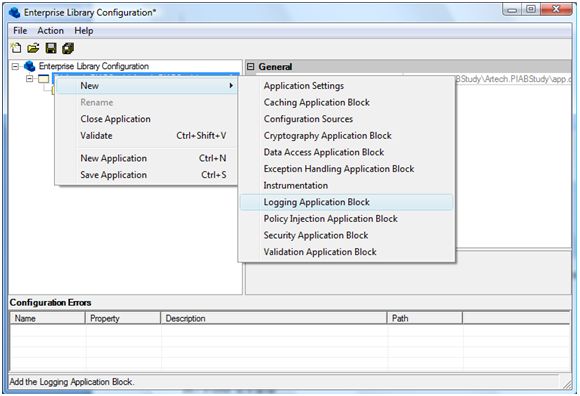Close the Enterprise Library Configuration window

point(556,10)
